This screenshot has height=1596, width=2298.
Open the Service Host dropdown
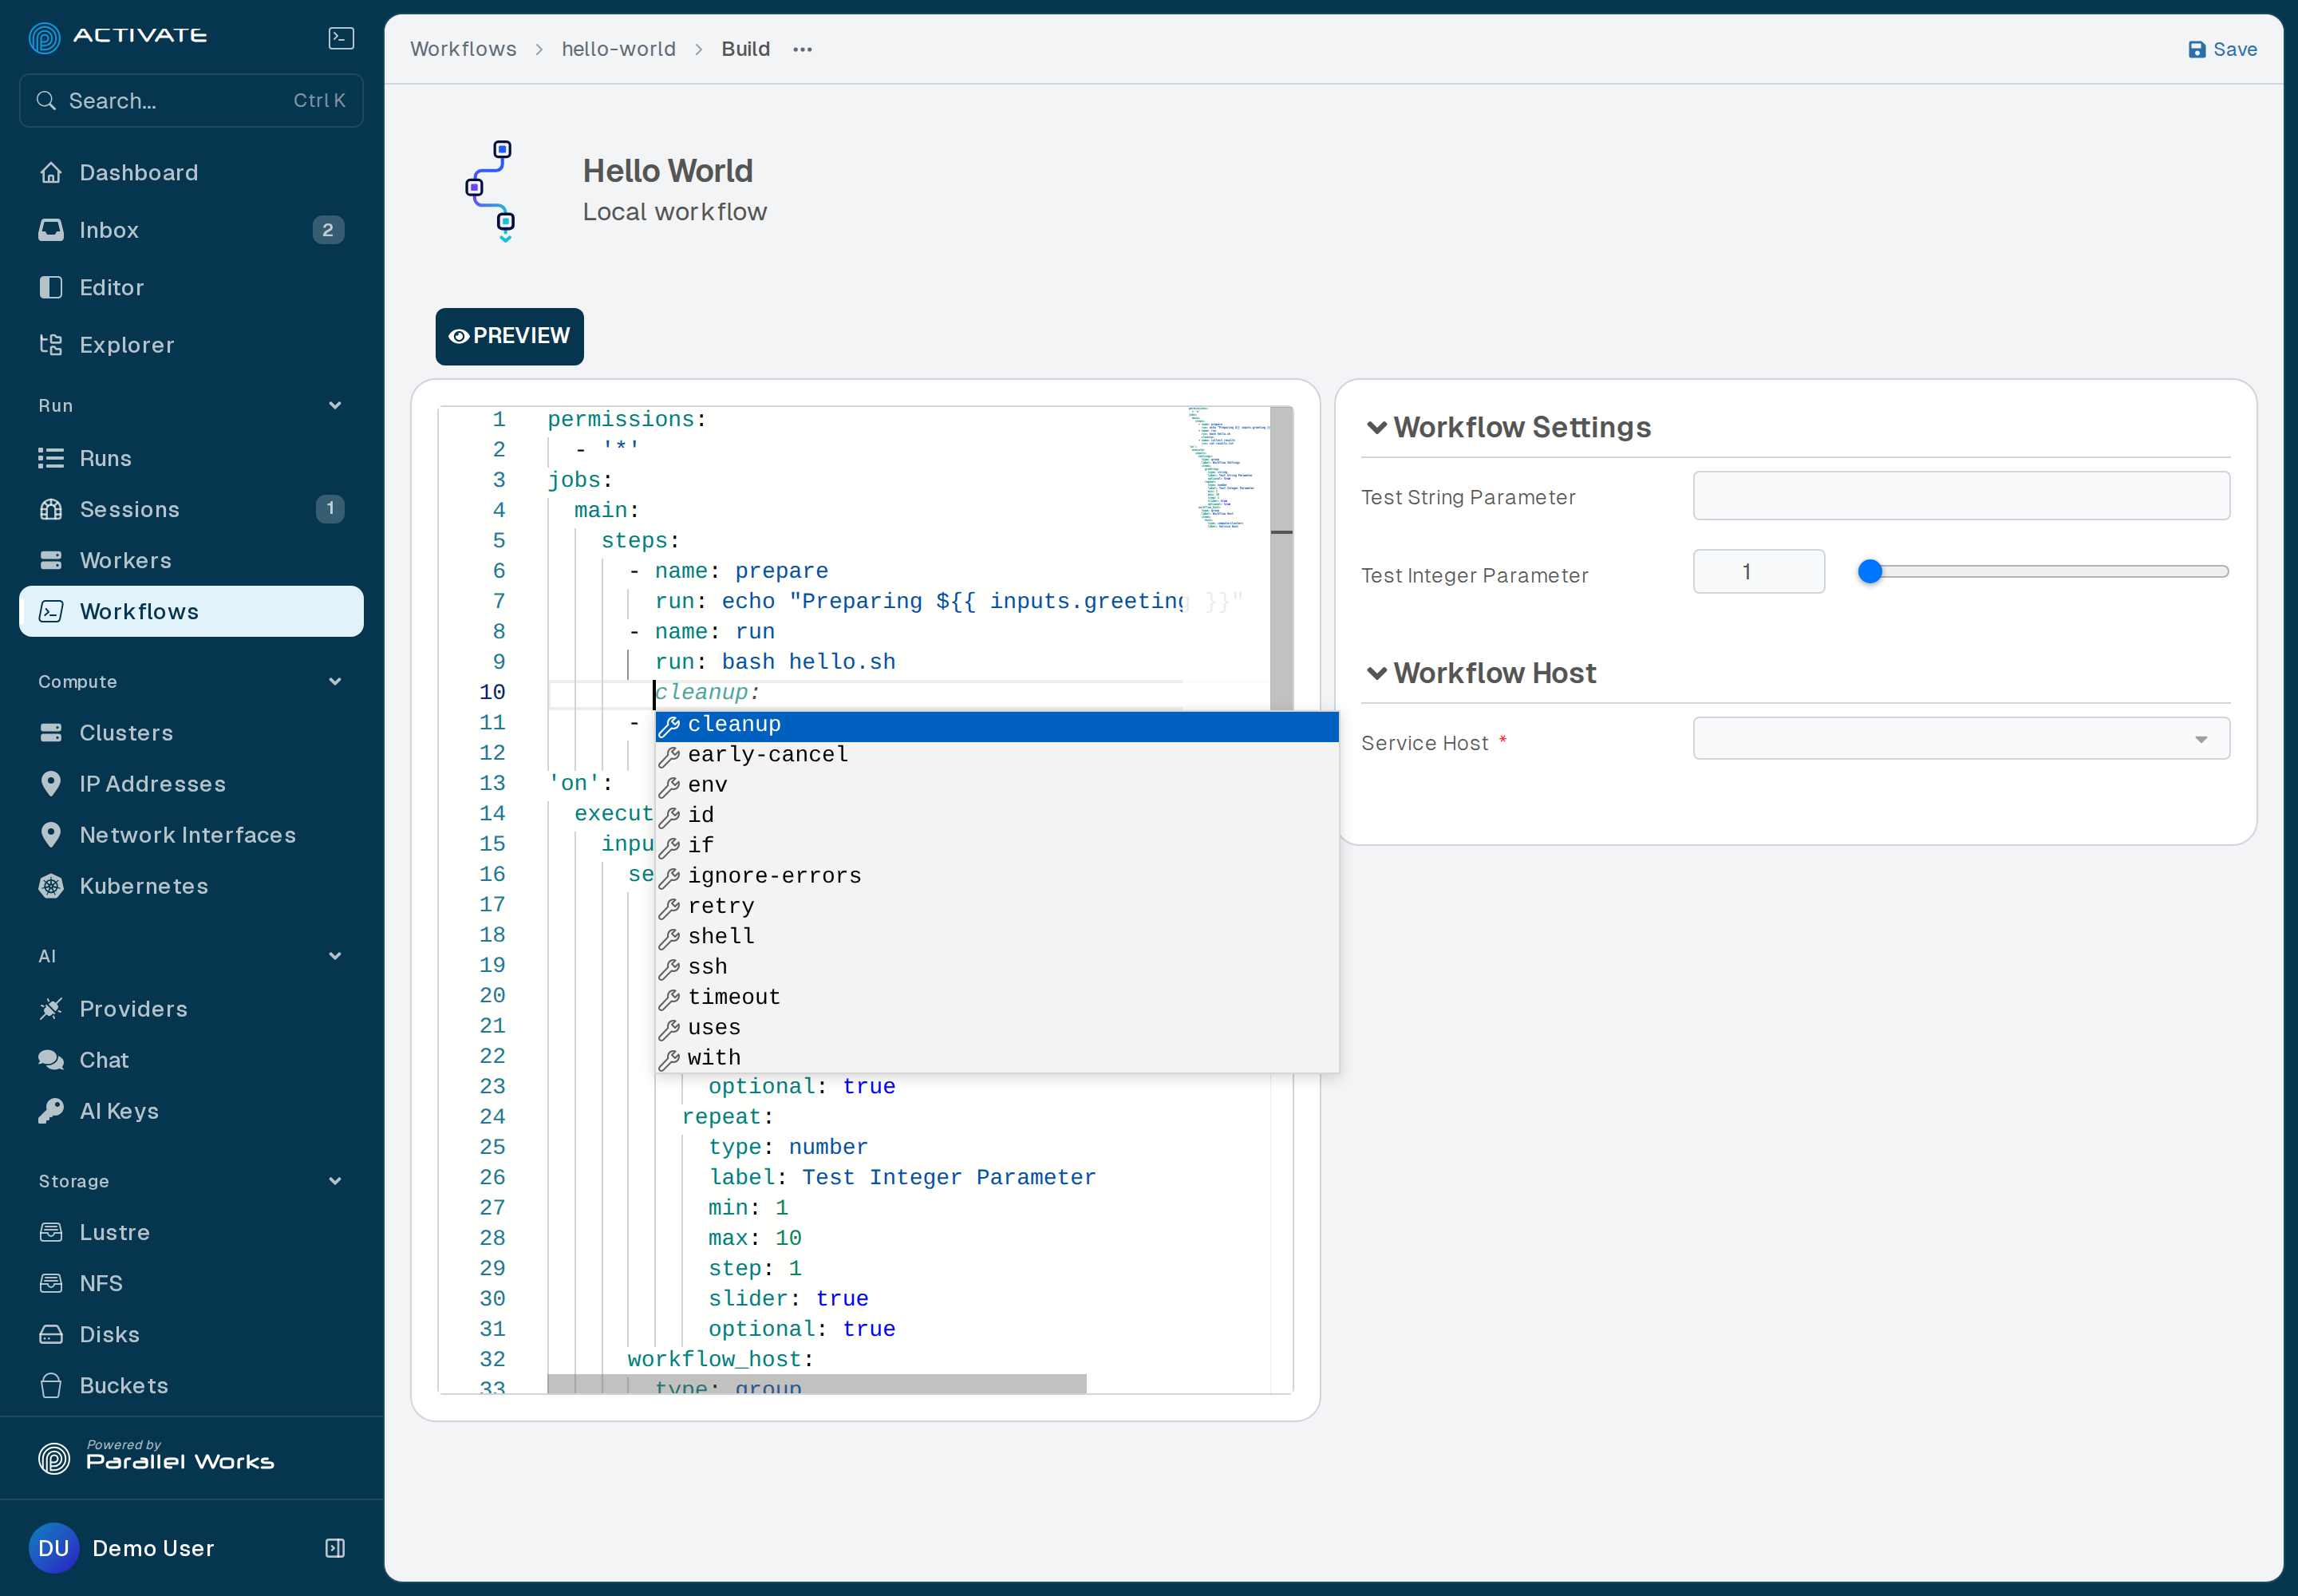tap(1960, 739)
